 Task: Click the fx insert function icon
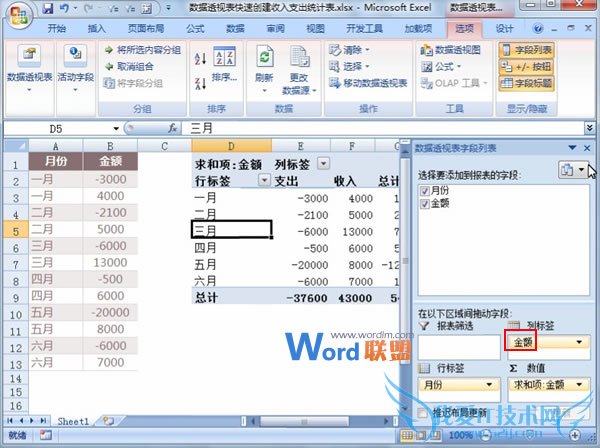pos(173,128)
